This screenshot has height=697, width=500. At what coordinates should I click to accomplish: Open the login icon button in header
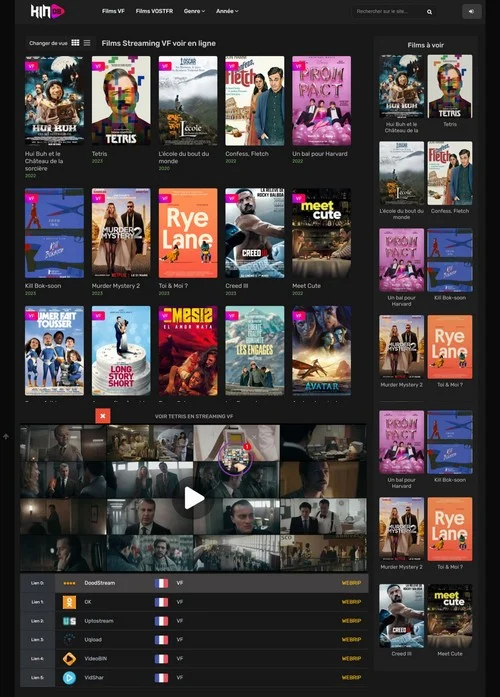tap(472, 12)
